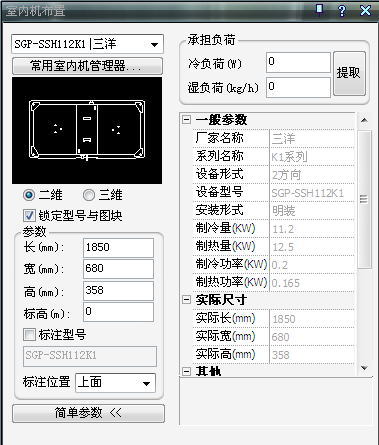
Task: Select the 制热量(KW) property row
Action: pyautogui.click(x=273, y=246)
